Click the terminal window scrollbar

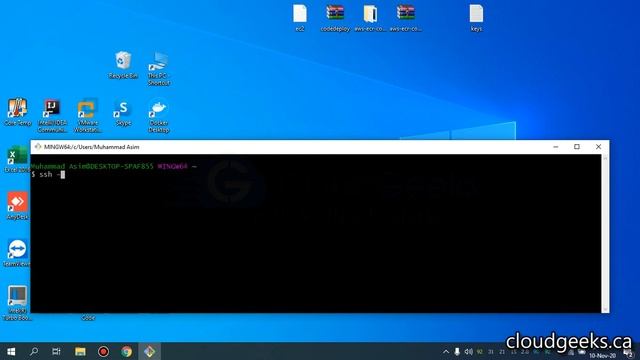click(x=605, y=233)
